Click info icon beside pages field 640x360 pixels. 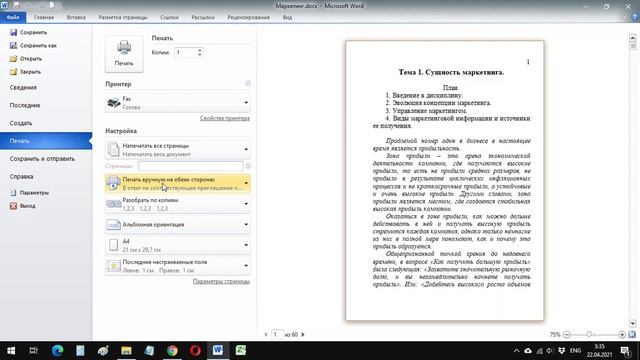tap(248, 166)
